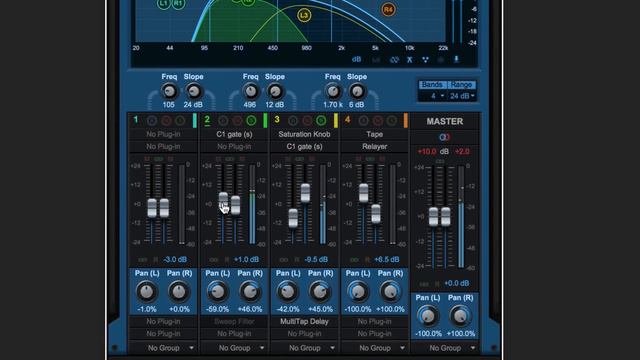Click the left fader handle on the MASTER strip

pyautogui.click(x=433, y=216)
